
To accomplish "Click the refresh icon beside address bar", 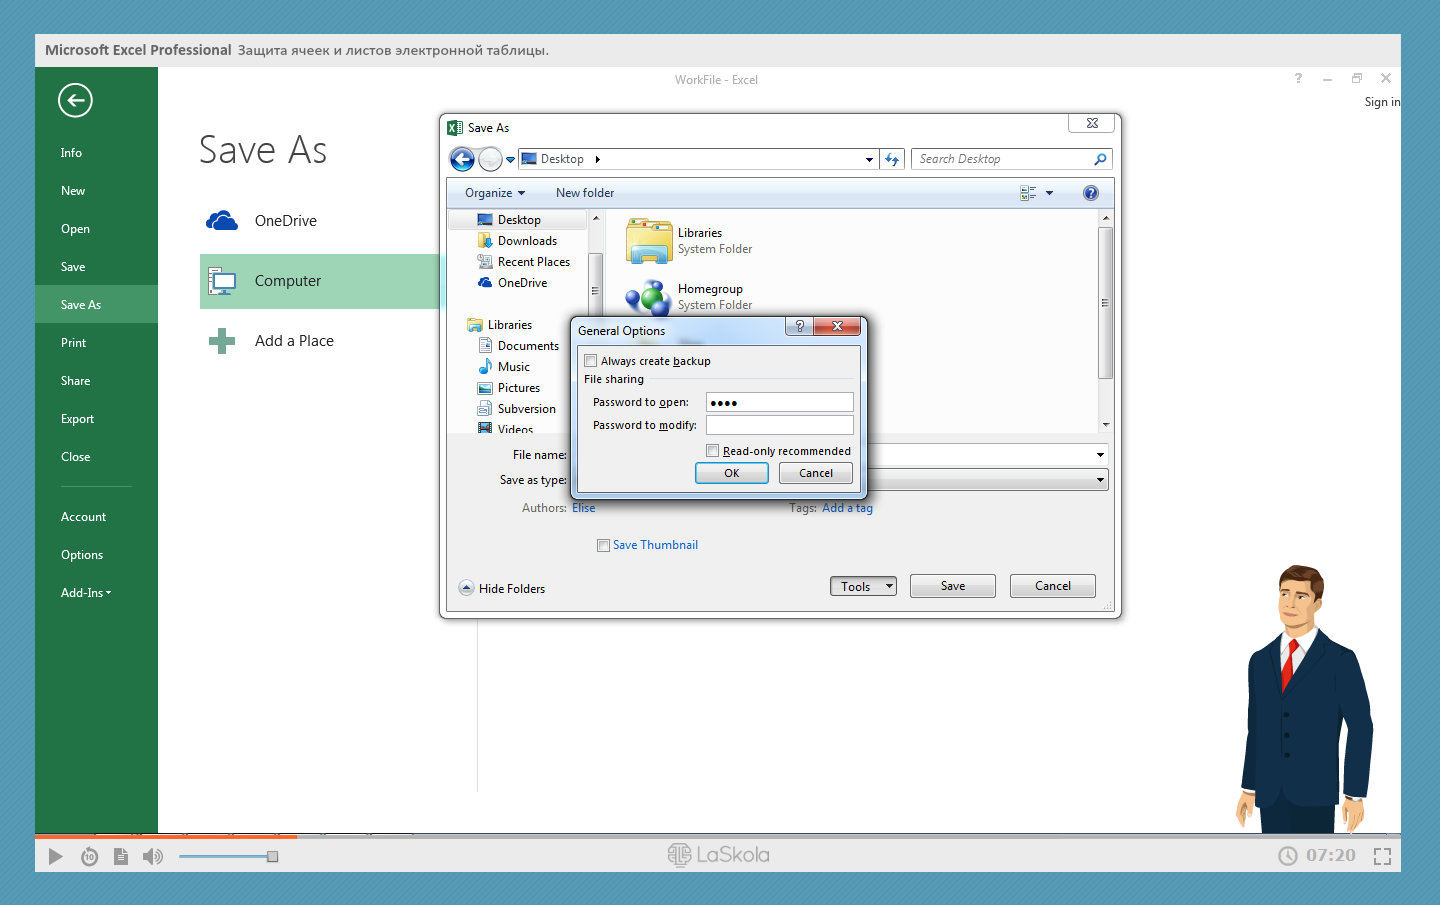I will point(892,159).
